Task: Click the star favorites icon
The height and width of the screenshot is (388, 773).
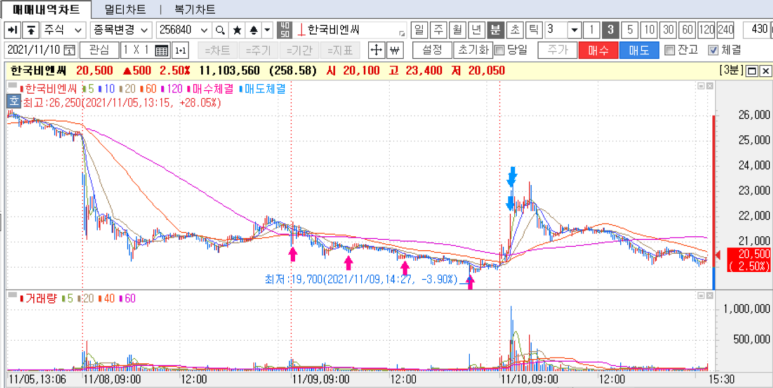Action: point(237,30)
